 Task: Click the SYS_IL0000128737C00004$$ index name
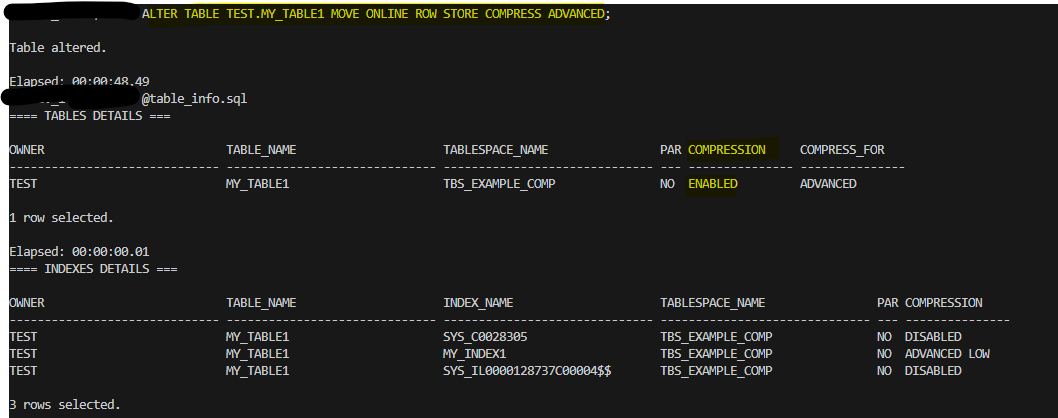tap(527, 370)
